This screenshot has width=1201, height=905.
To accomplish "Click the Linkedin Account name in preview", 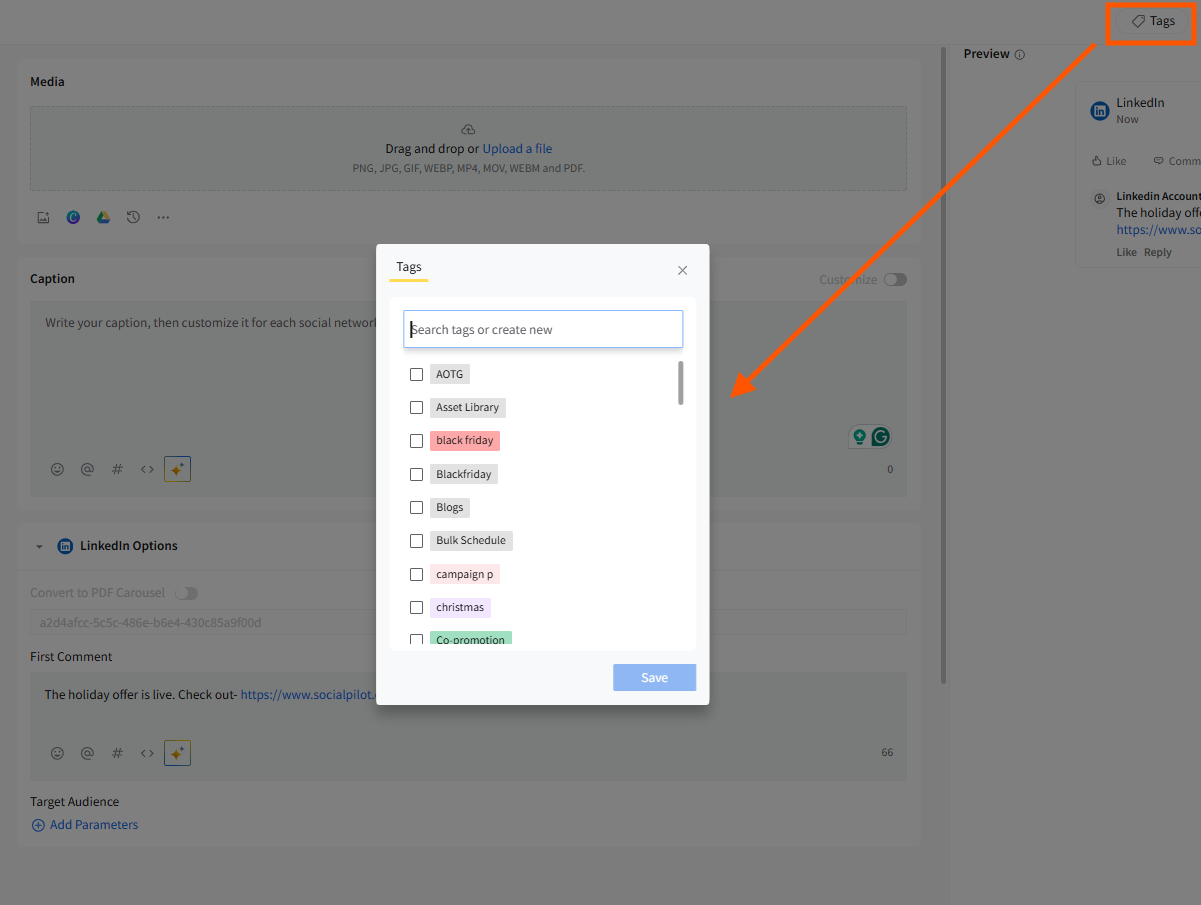I will point(1158,196).
